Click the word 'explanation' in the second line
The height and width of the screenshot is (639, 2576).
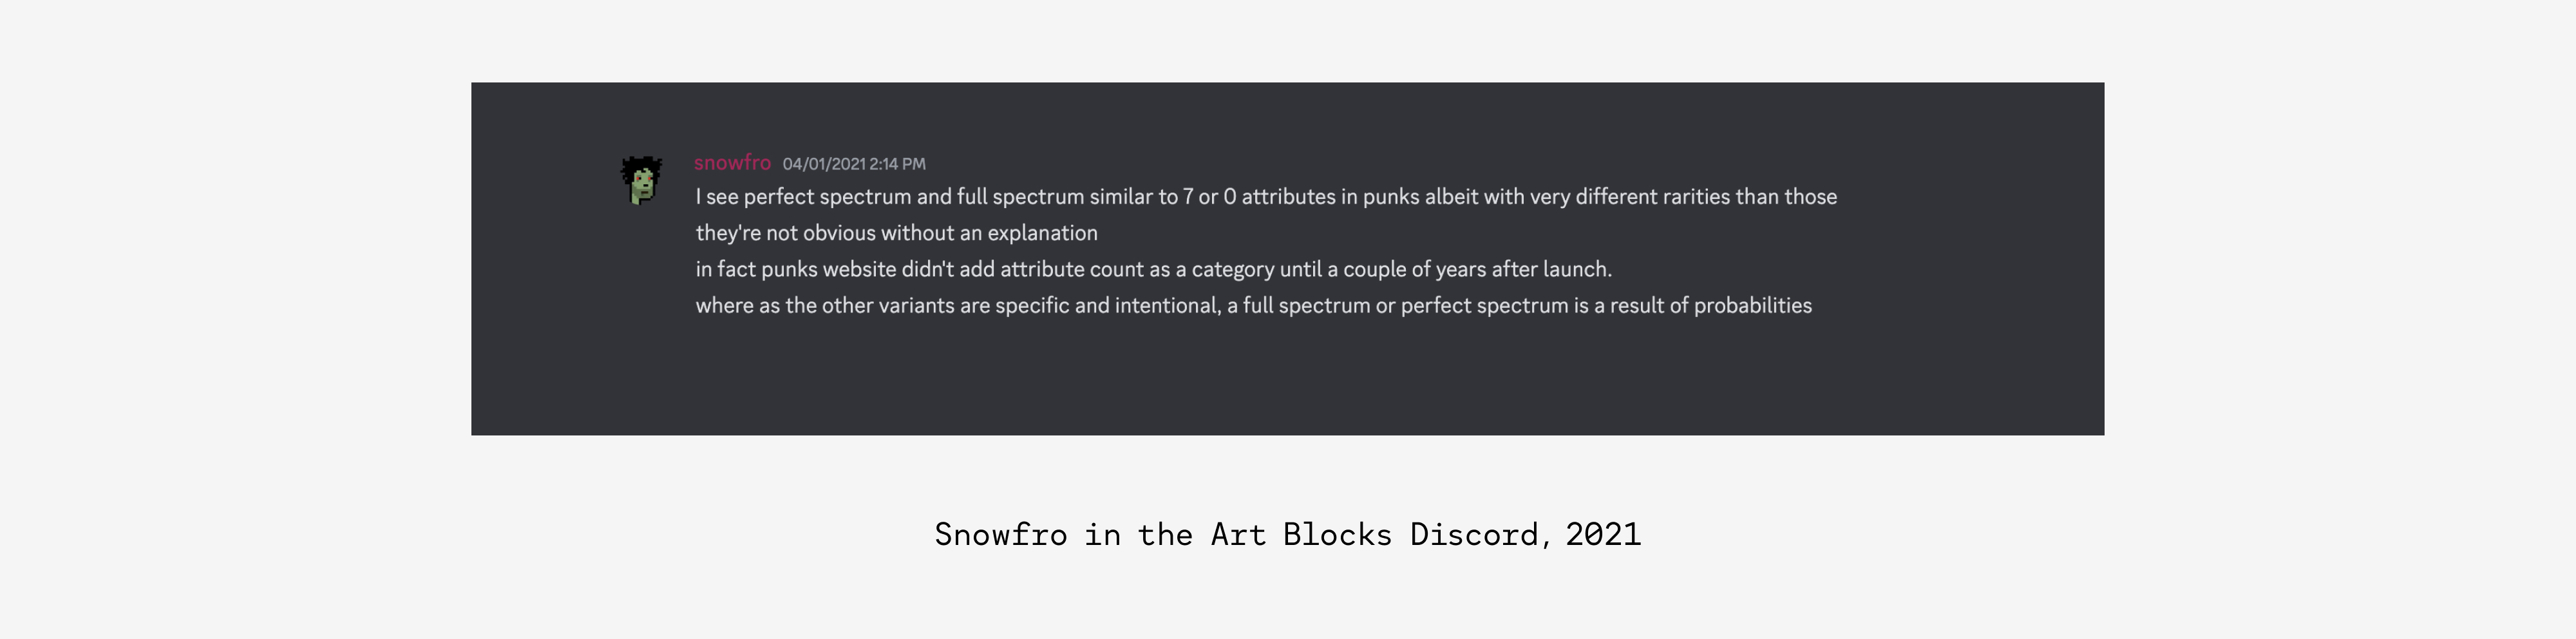pos(1042,233)
